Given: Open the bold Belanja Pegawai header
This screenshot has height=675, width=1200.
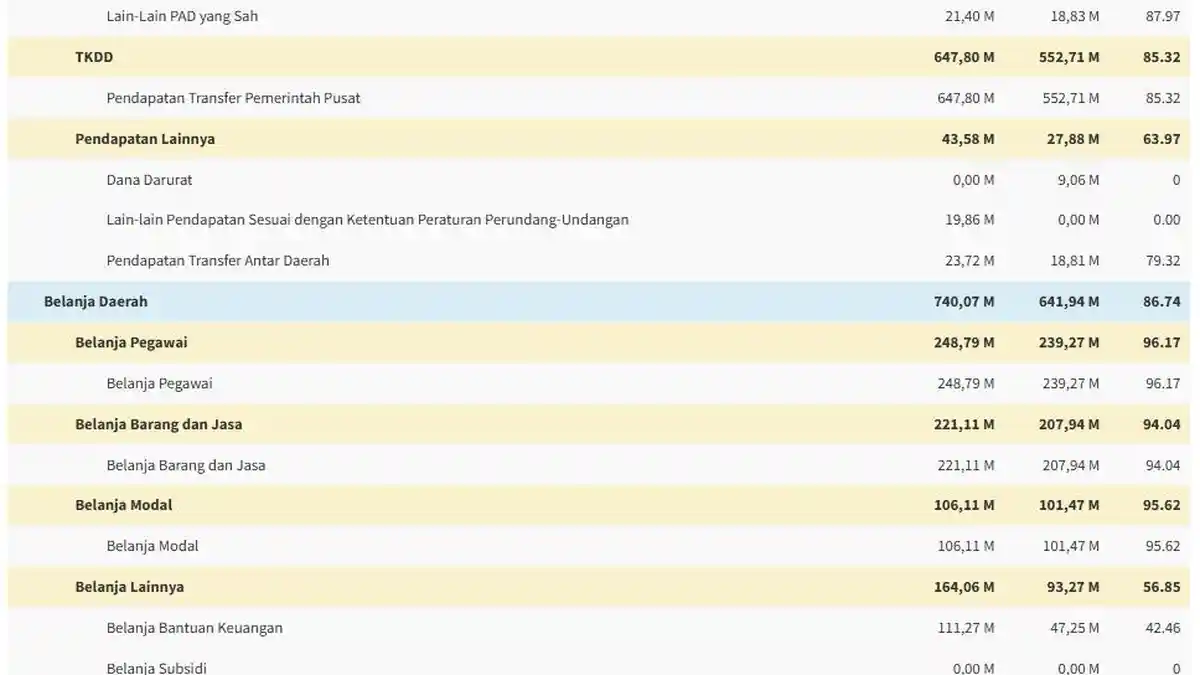Looking at the screenshot, I should click(599, 342).
